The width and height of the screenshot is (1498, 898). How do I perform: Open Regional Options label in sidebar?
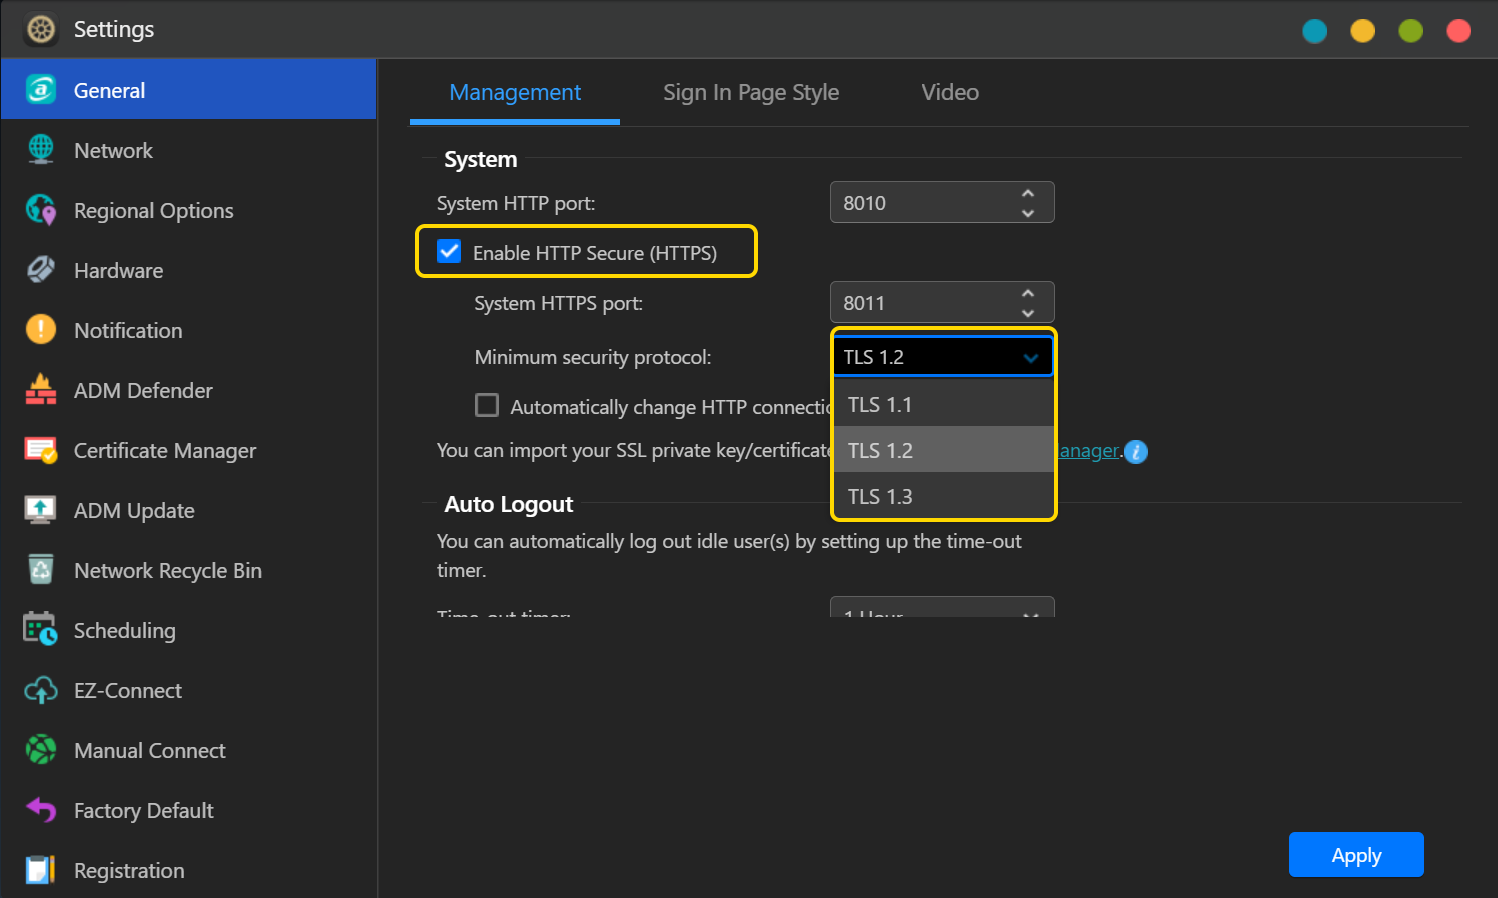(153, 211)
